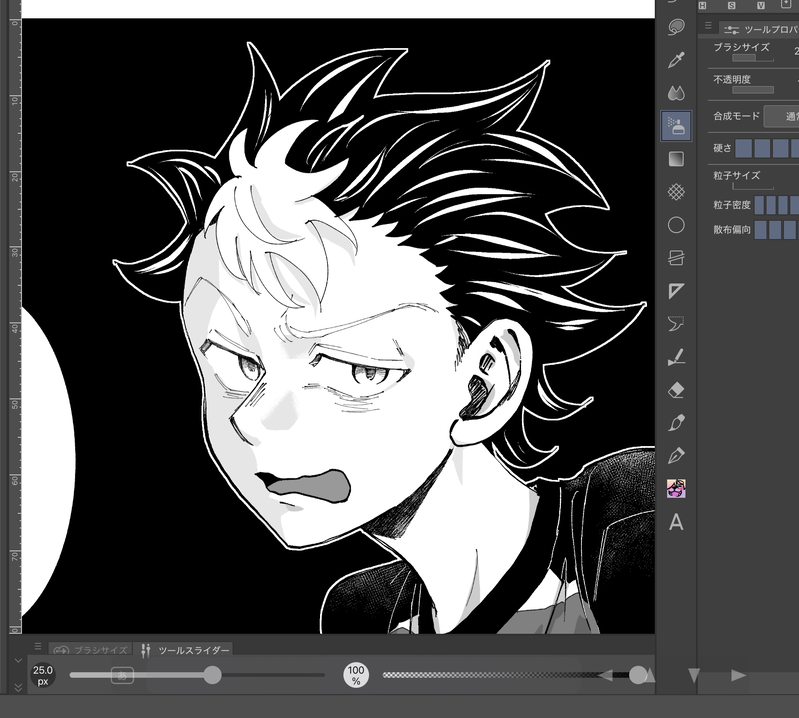Select the fountain pen nib tool
Viewport: 799px width, 718px height.
pos(676,456)
